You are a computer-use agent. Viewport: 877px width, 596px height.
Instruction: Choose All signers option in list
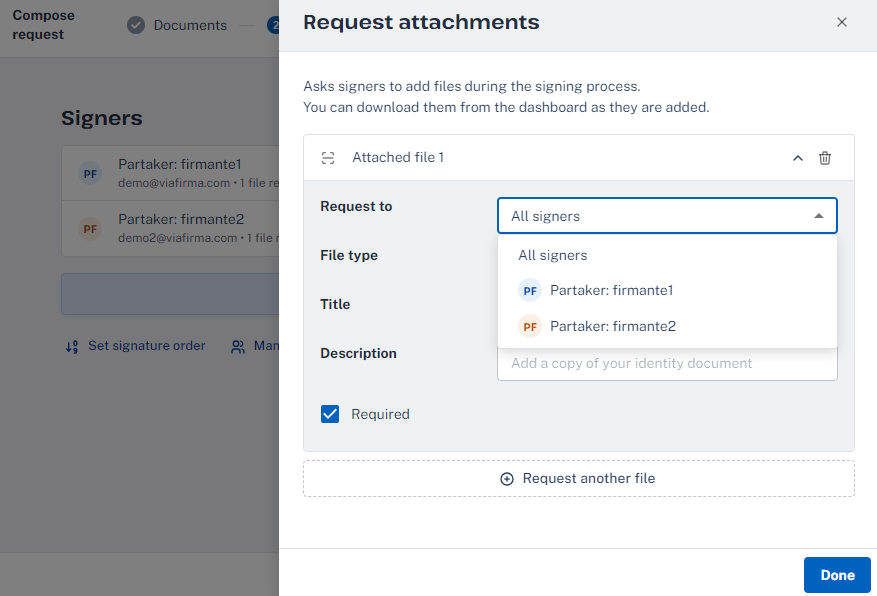[667, 256]
